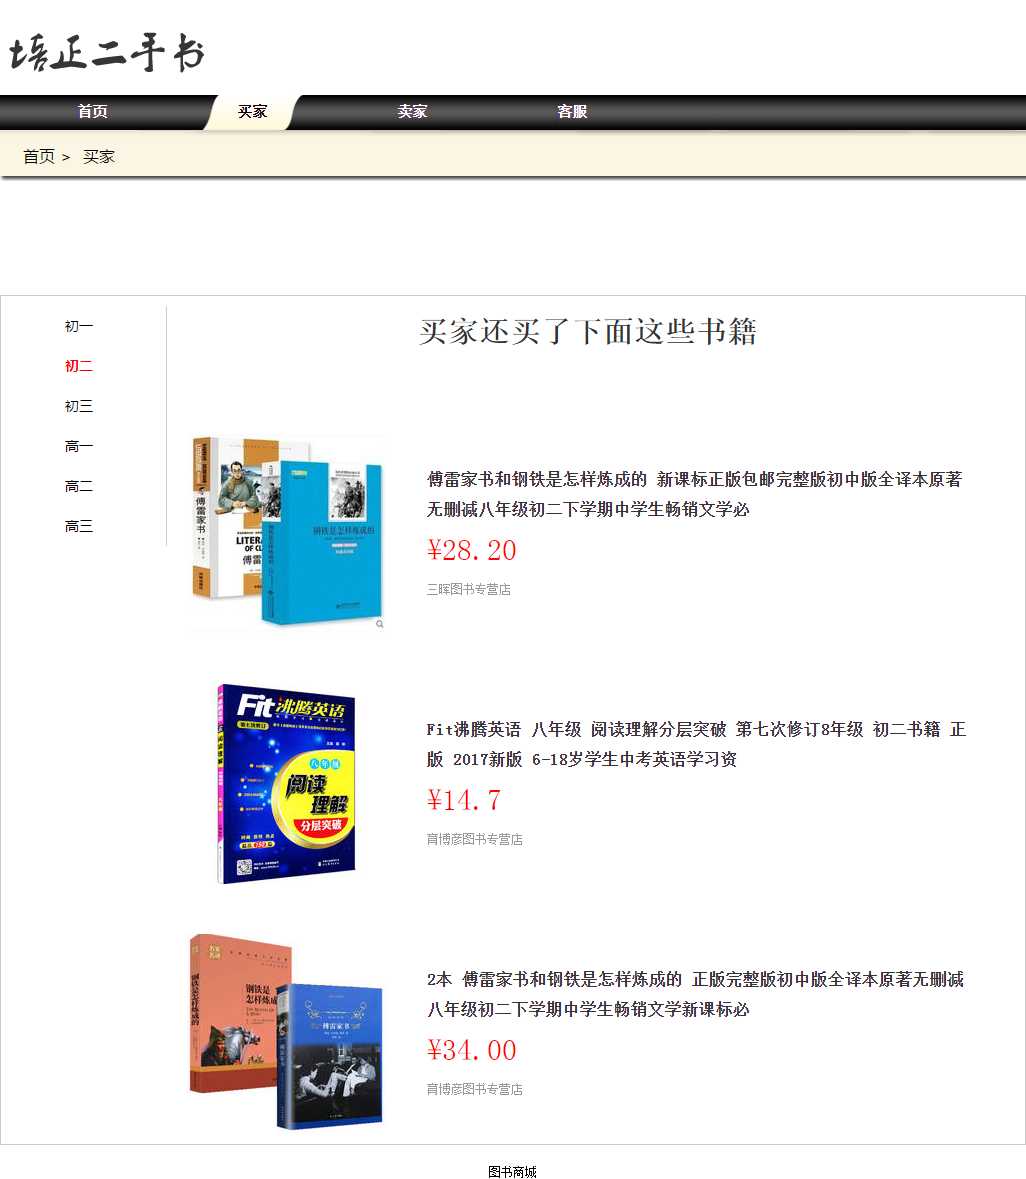Image resolution: width=1026 pixels, height=1179 pixels.
Task: Open Fit沸腾英语 book cover image
Action: 287,783
